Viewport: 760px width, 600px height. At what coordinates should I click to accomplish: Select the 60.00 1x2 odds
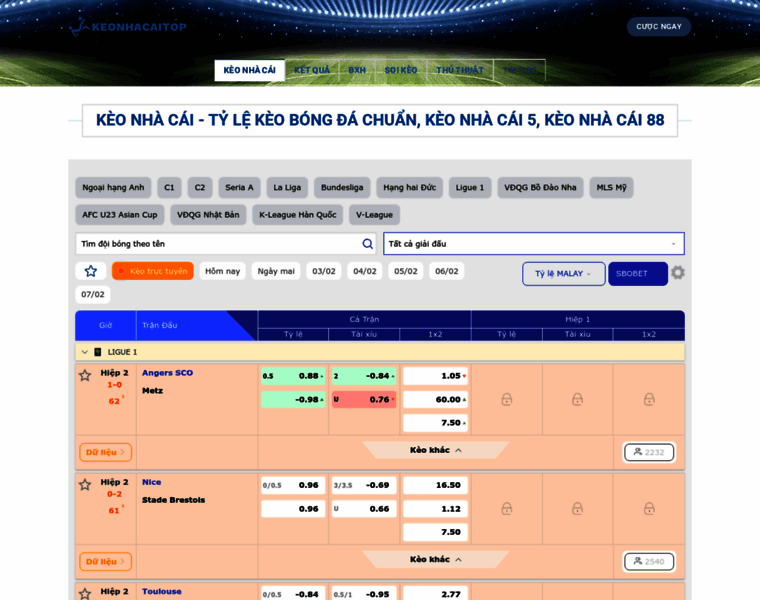pyautogui.click(x=435, y=399)
